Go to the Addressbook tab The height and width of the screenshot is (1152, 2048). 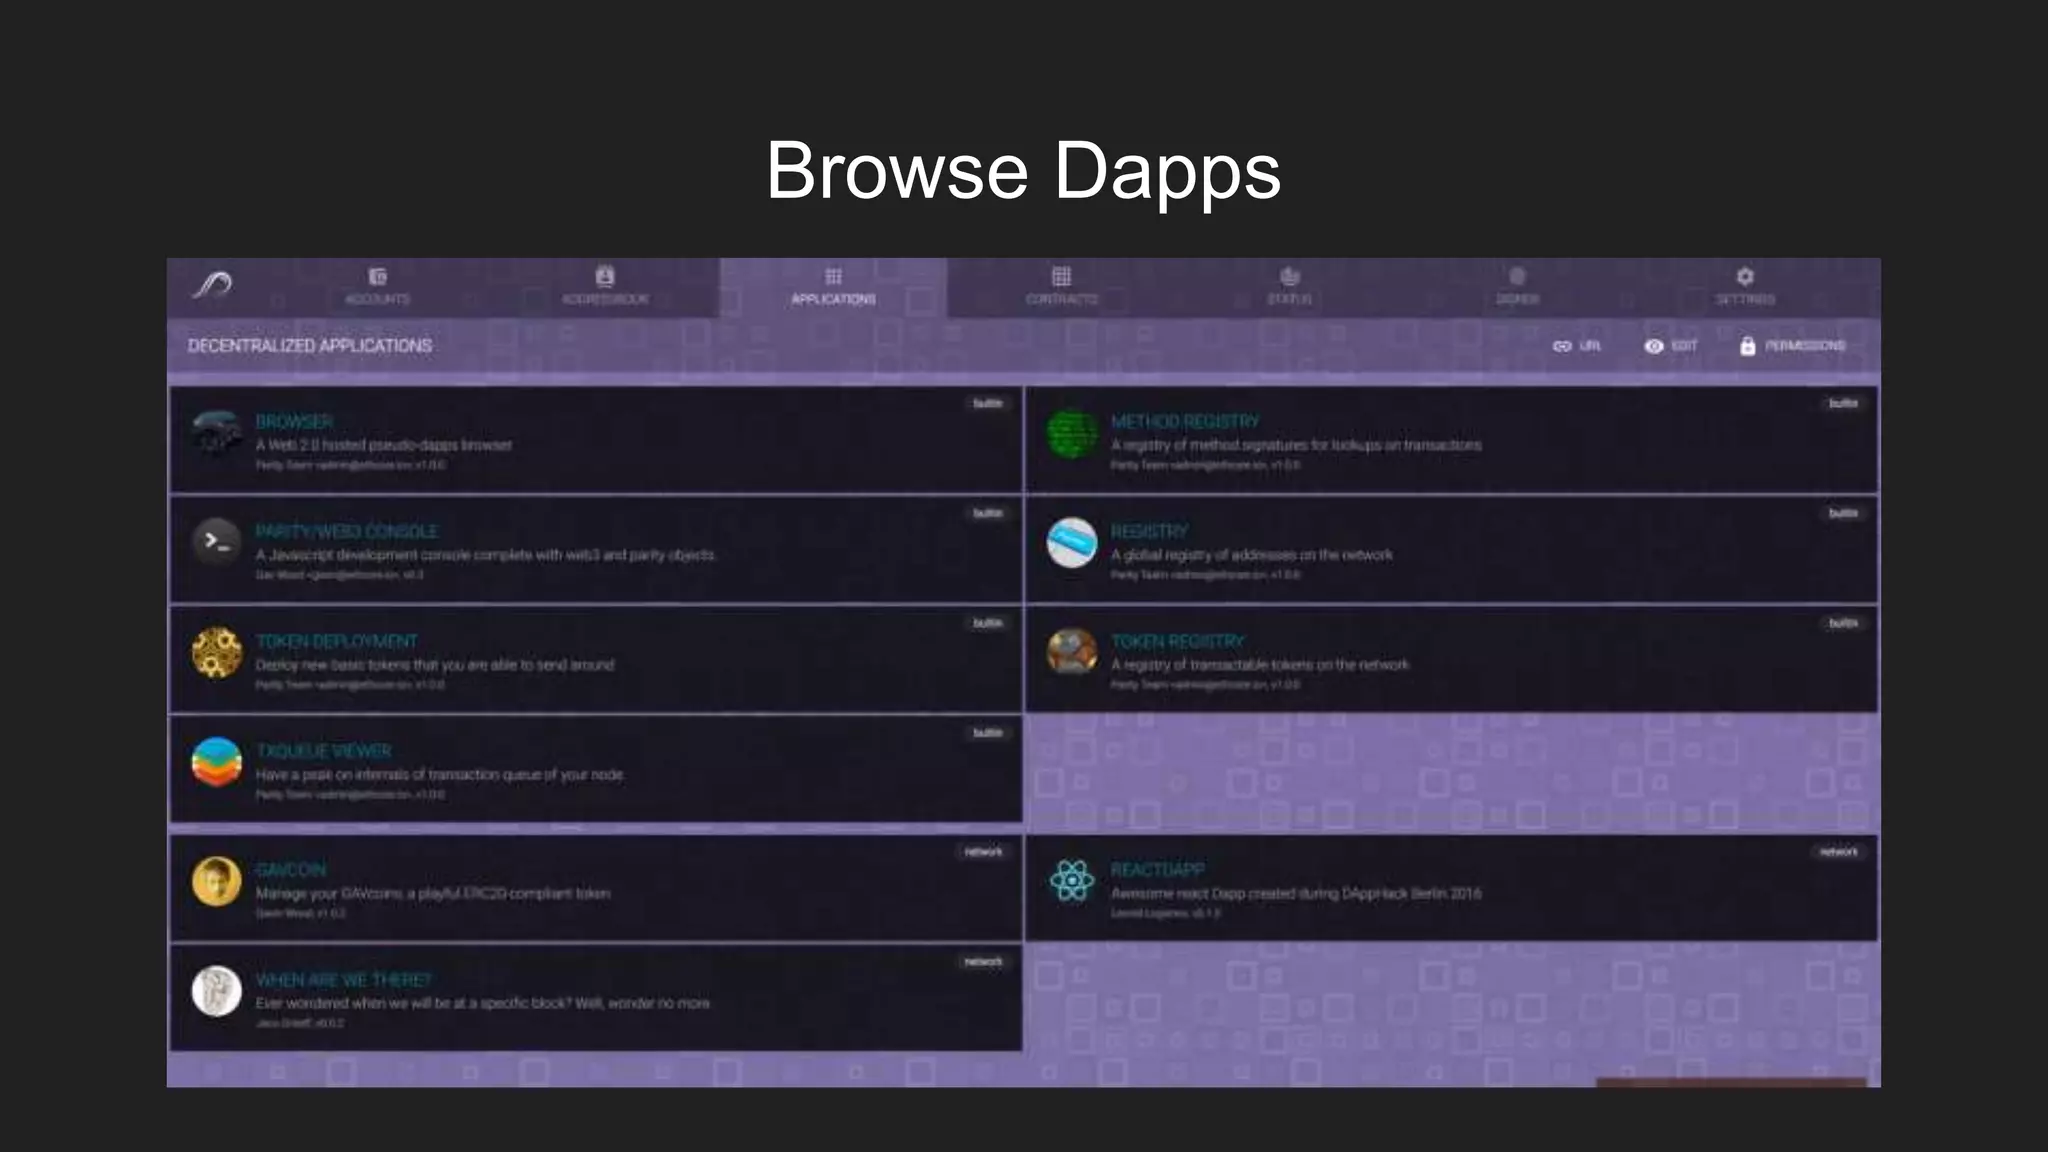click(x=605, y=286)
